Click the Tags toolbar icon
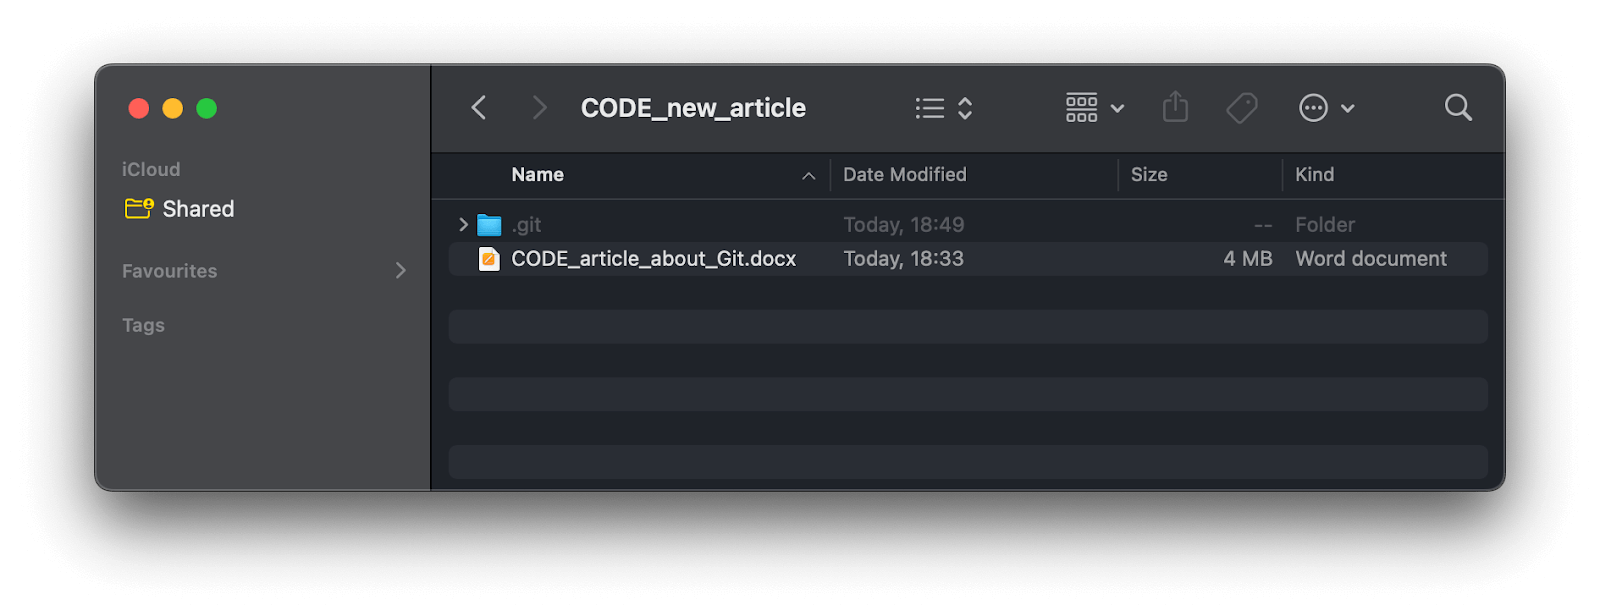This screenshot has height=616, width=1600. (x=1242, y=108)
